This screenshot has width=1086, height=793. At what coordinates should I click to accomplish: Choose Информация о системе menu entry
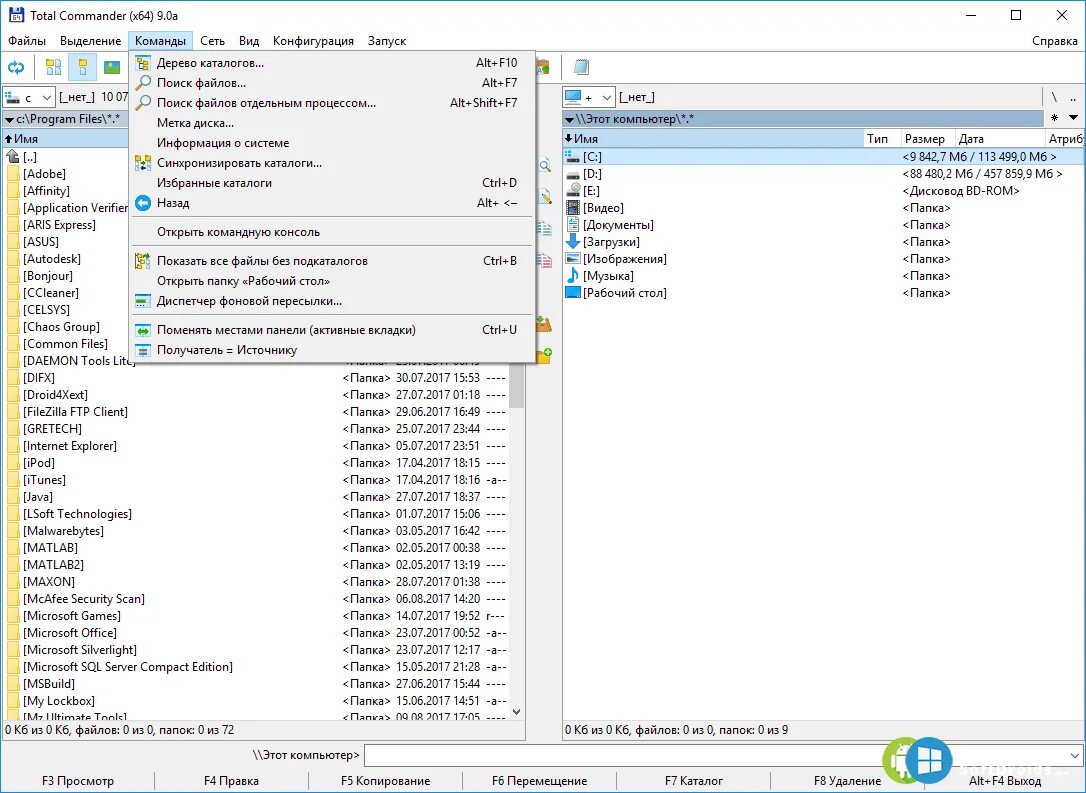pyautogui.click(x=332, y=143)
